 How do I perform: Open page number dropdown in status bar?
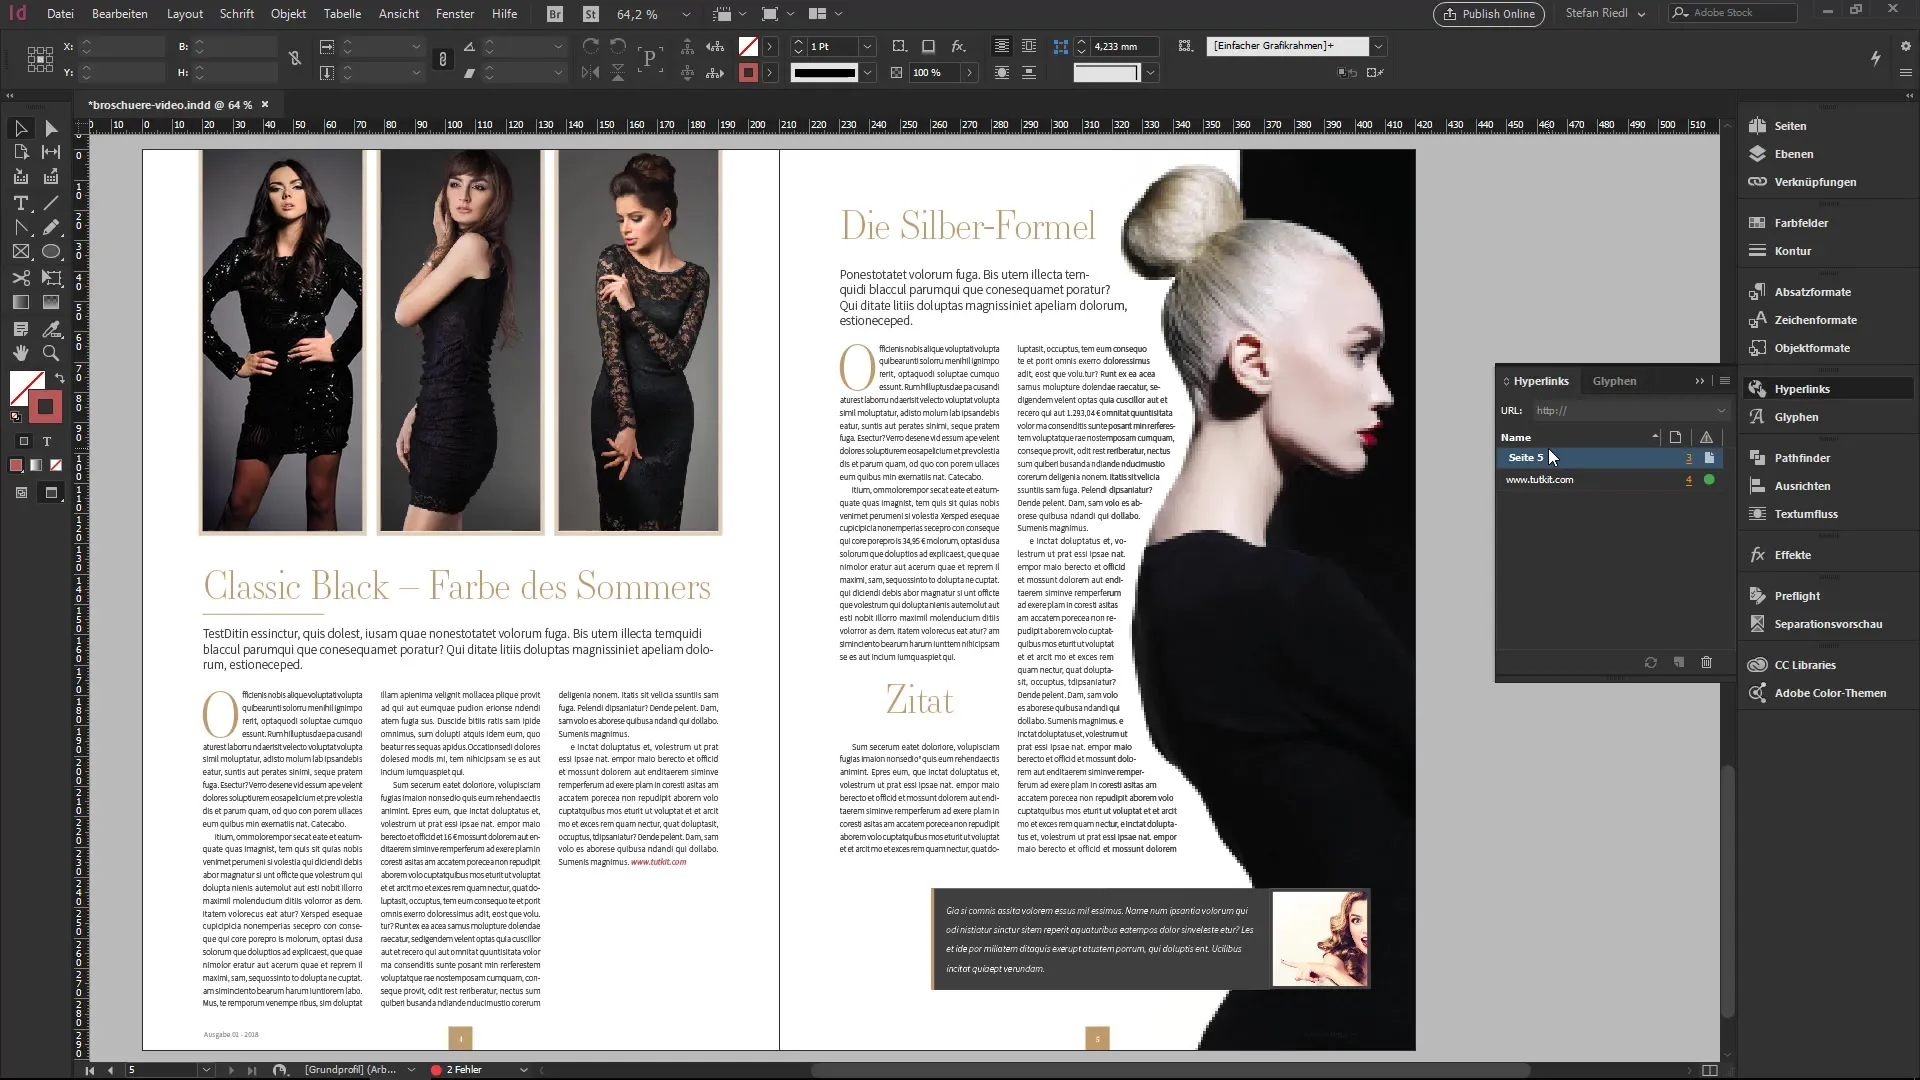click(206, 1070)
